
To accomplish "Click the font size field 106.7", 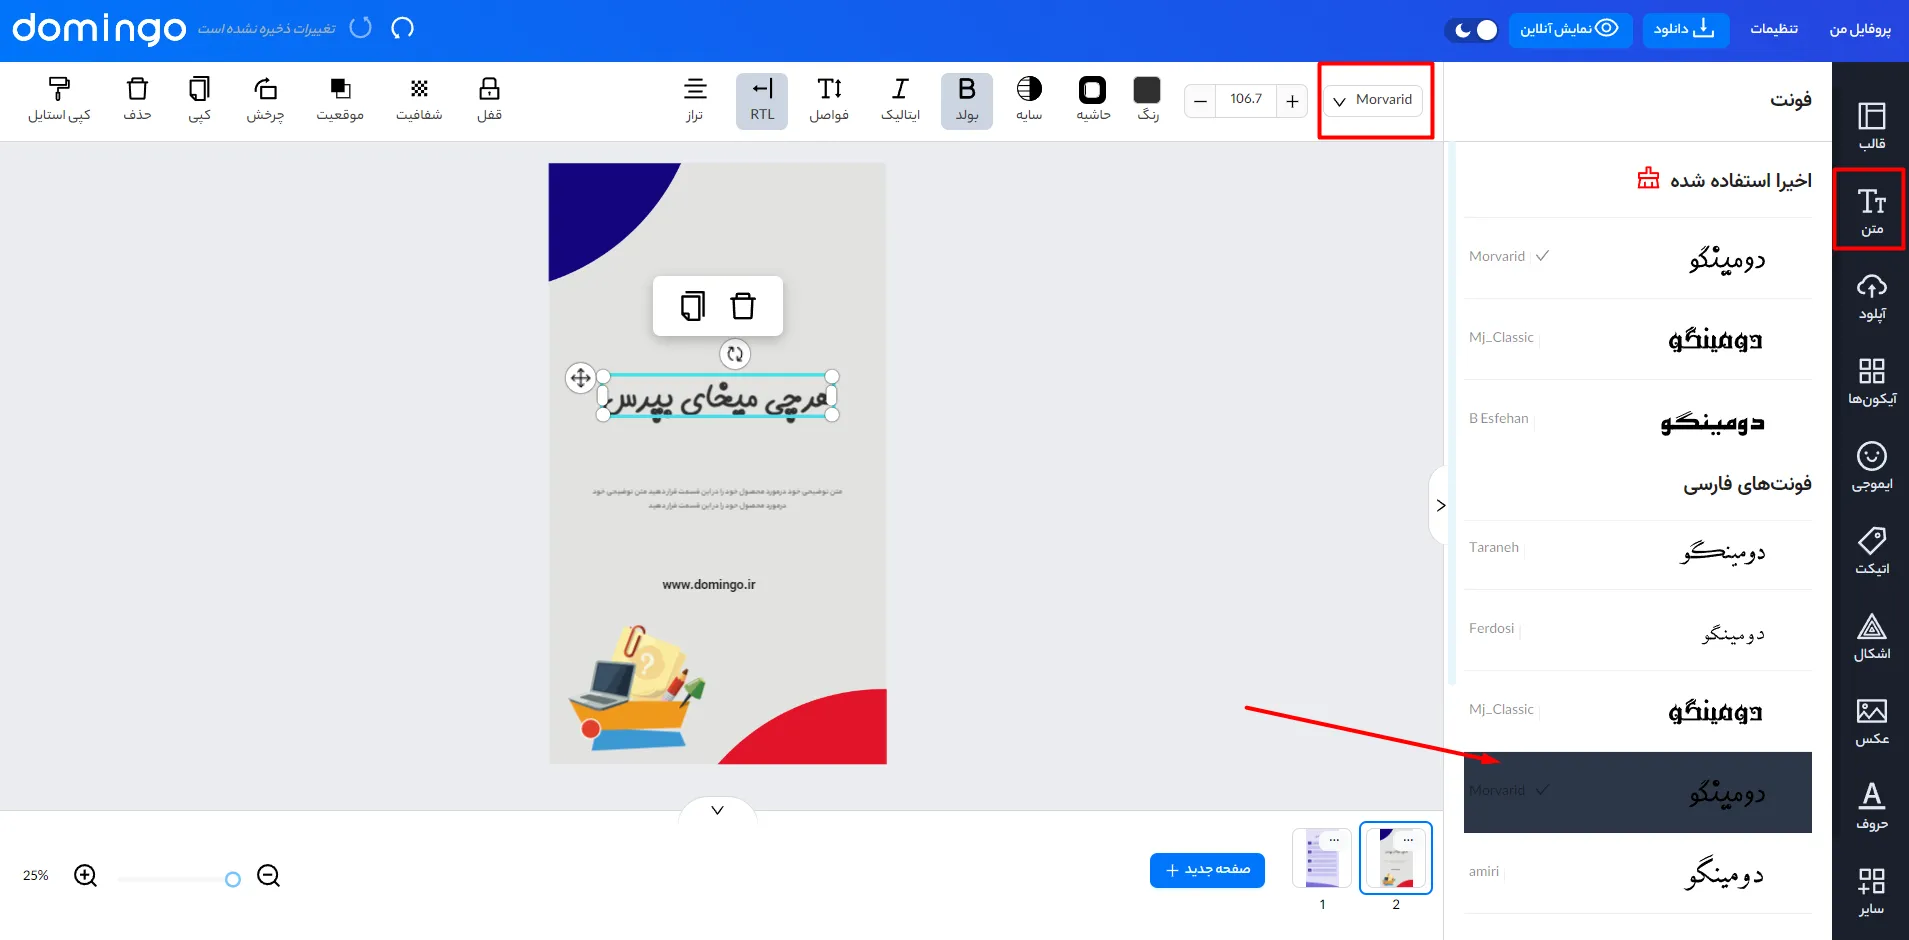I will [x=1246, y=100].
